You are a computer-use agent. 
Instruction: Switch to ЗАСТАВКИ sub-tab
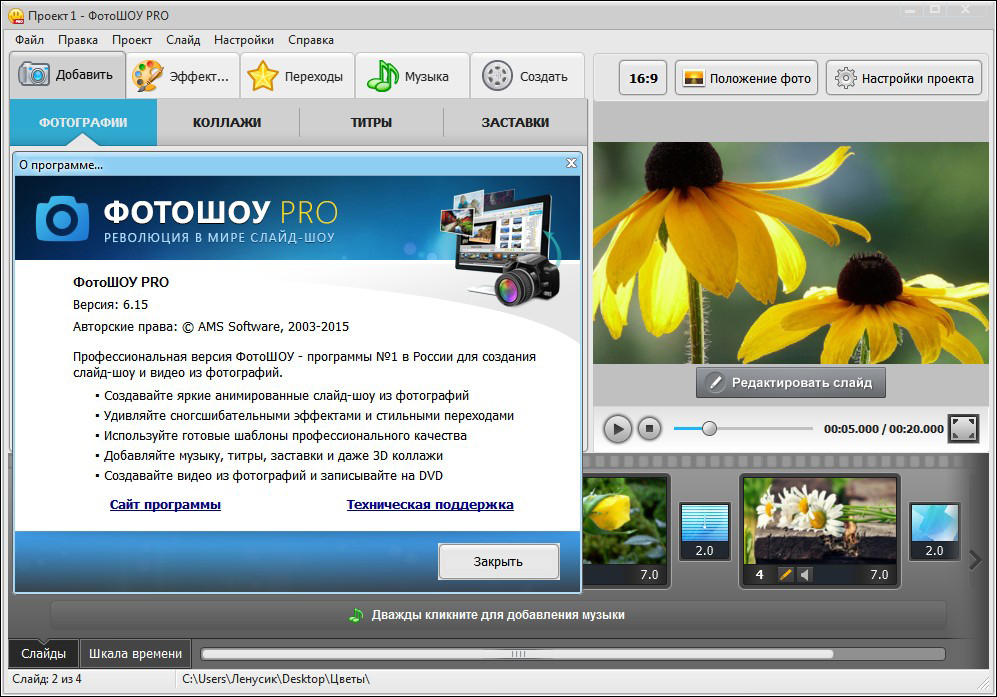(x=515, y=122)
